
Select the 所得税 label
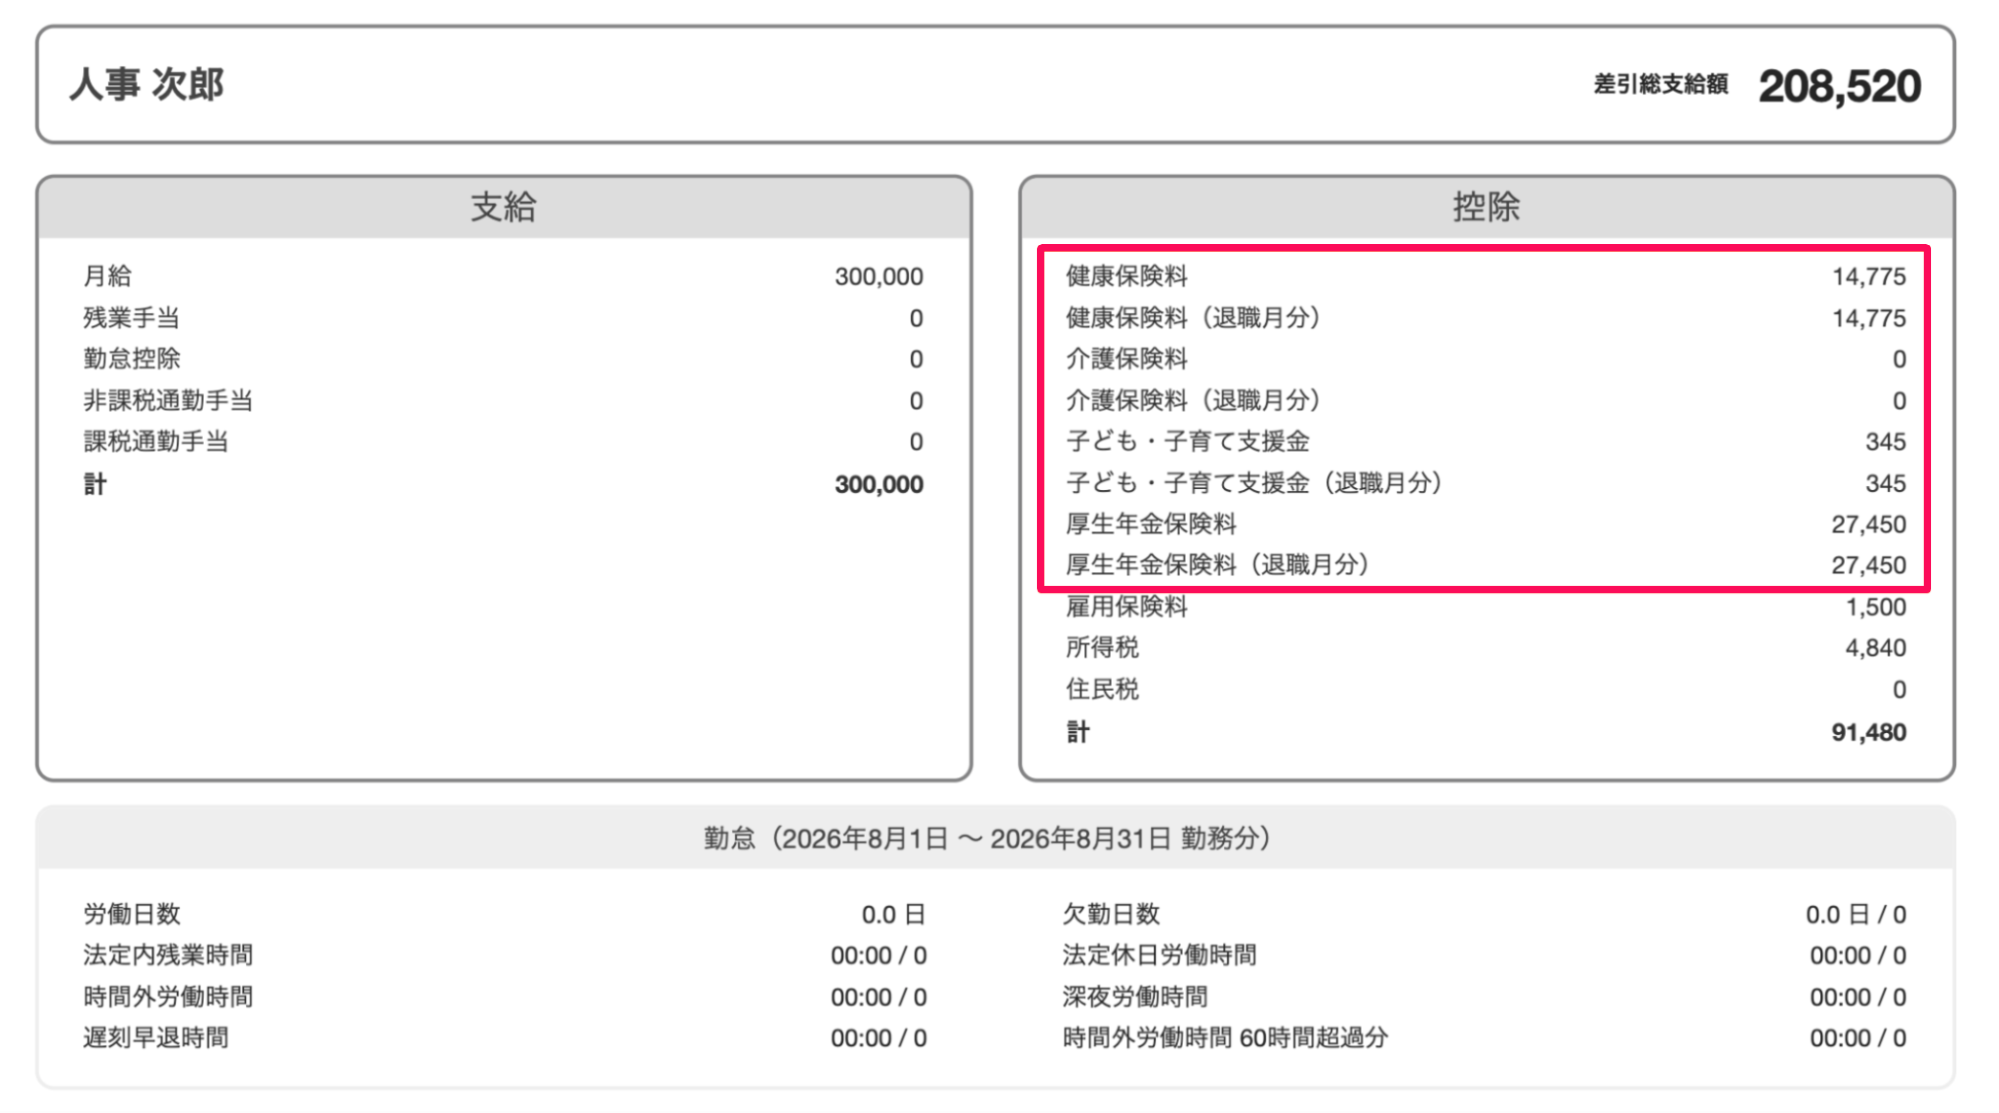pyautogui.click(x=1102, y=648)
